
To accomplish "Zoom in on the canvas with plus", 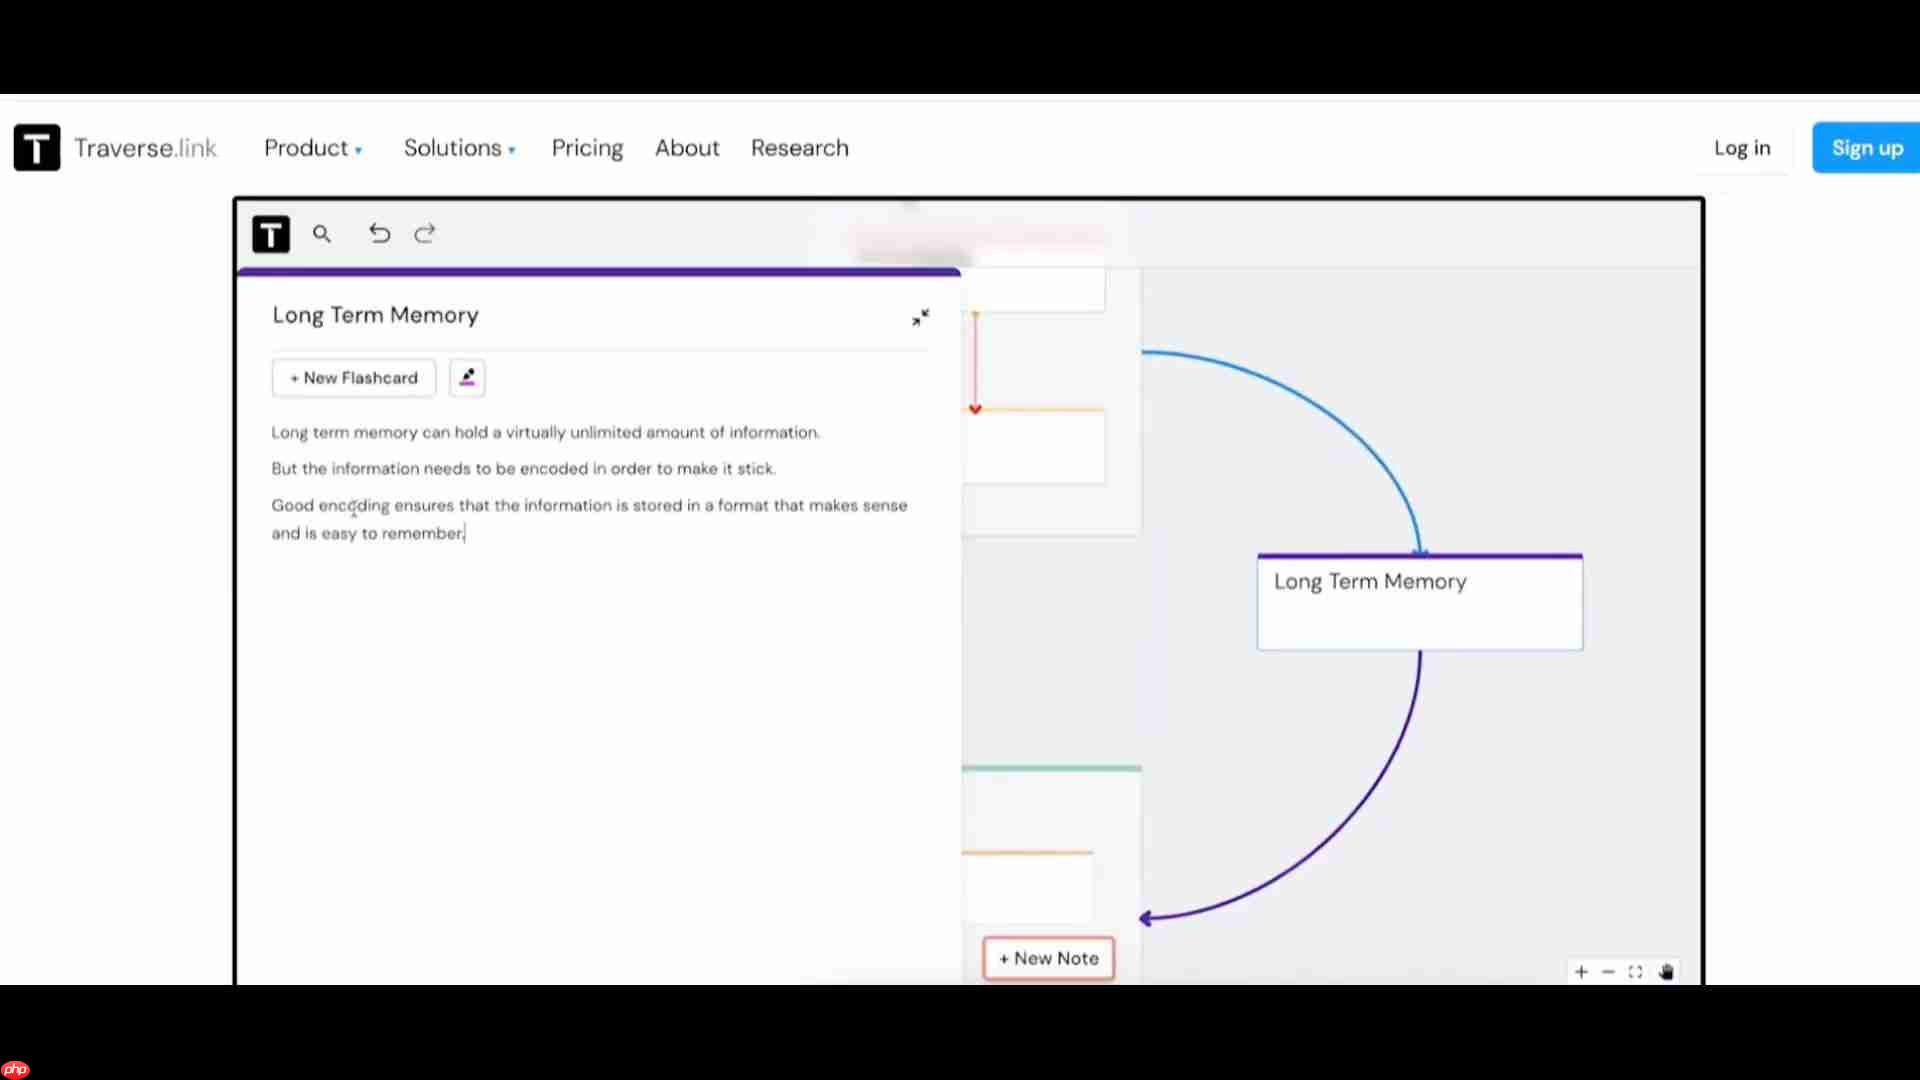I will click(1581, 972).
